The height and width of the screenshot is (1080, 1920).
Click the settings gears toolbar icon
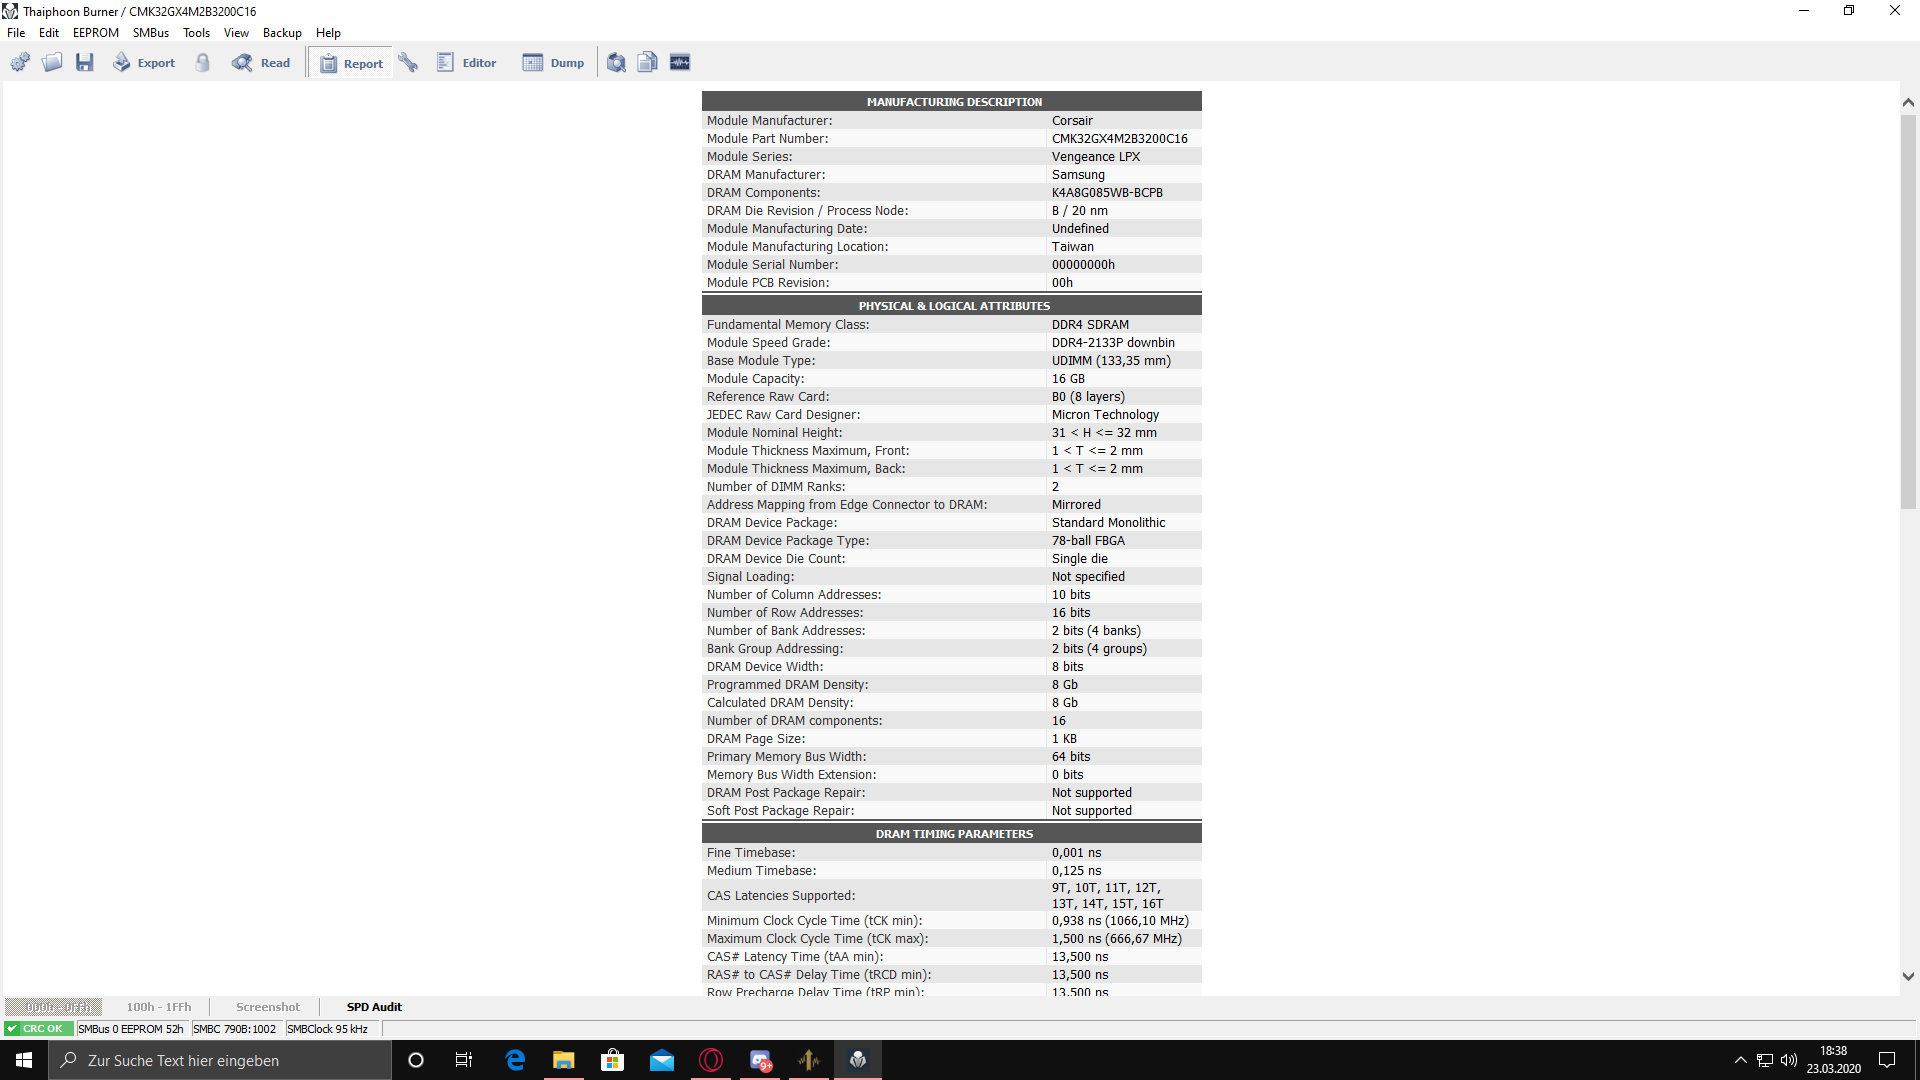pos(20,63)
